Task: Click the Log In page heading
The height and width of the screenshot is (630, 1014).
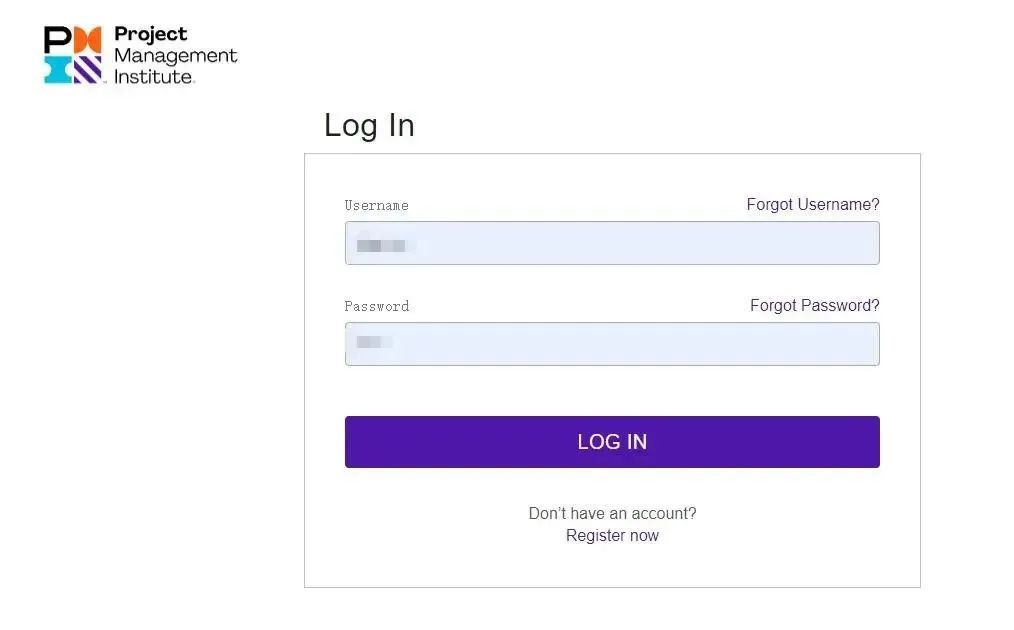Action: 369,125
